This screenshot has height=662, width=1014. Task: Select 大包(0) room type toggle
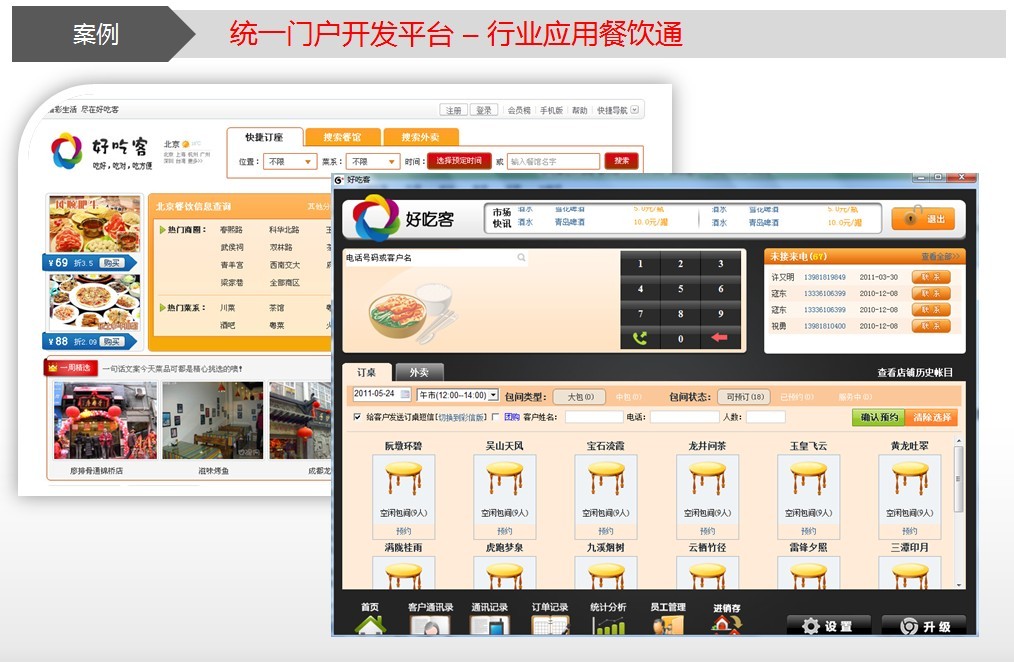tap(580, 397)
